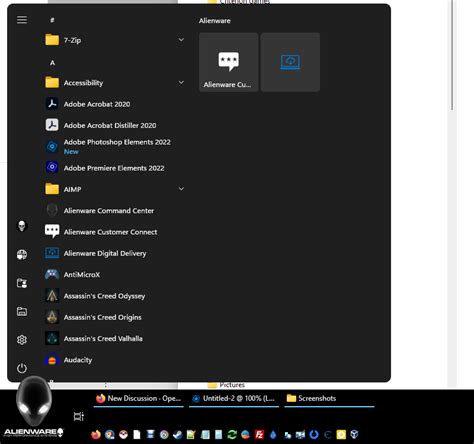Open Settings gear in Start rail

click(x=22, y=340)
